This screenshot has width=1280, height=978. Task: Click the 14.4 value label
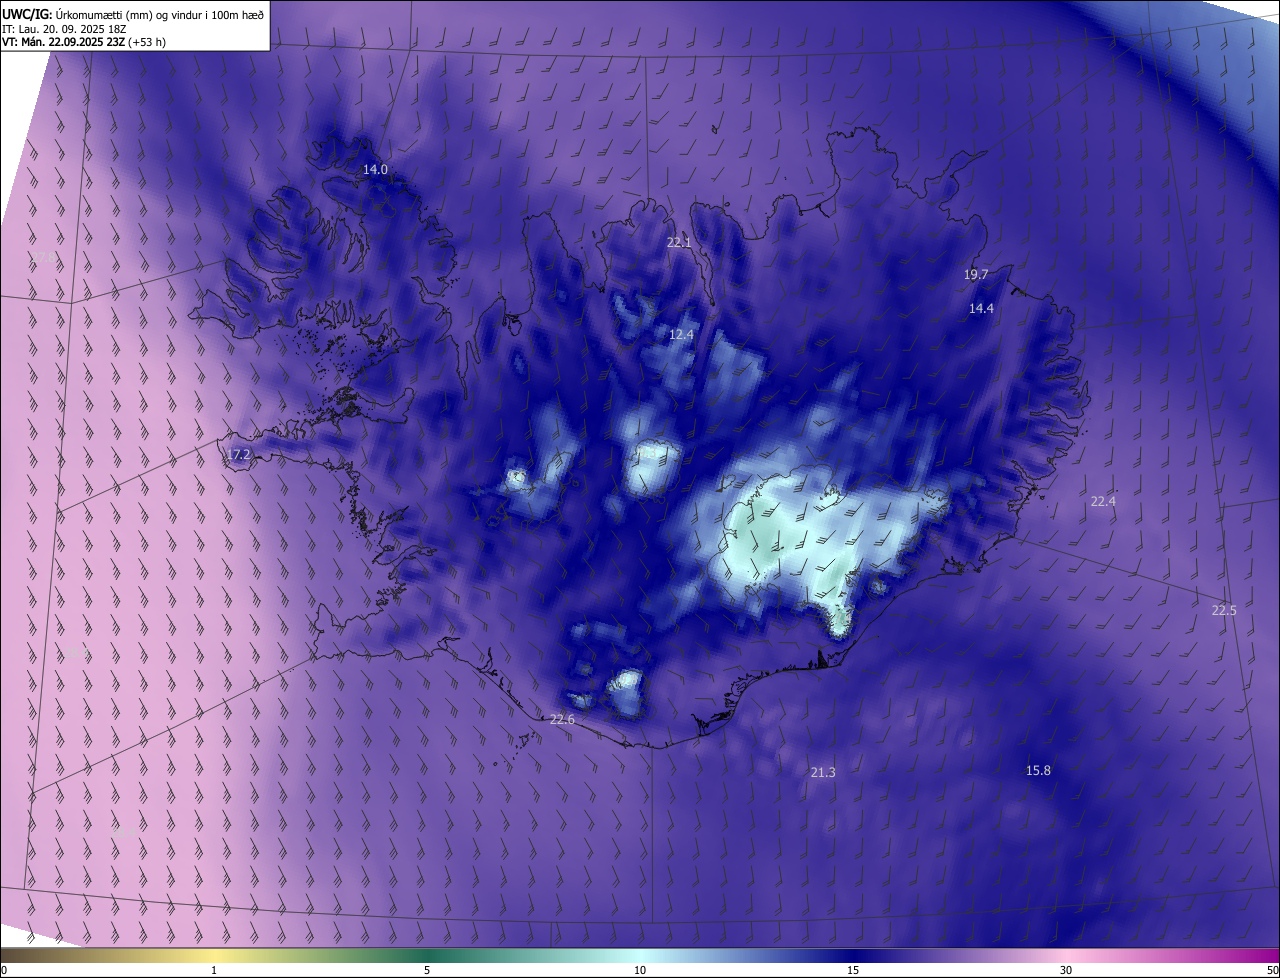981,309
